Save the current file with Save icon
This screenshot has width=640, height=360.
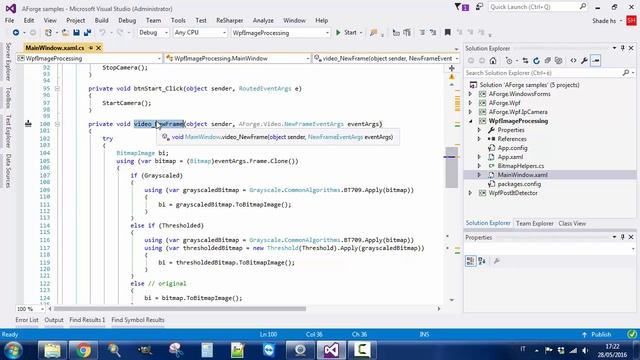click(x=76, y=33)
